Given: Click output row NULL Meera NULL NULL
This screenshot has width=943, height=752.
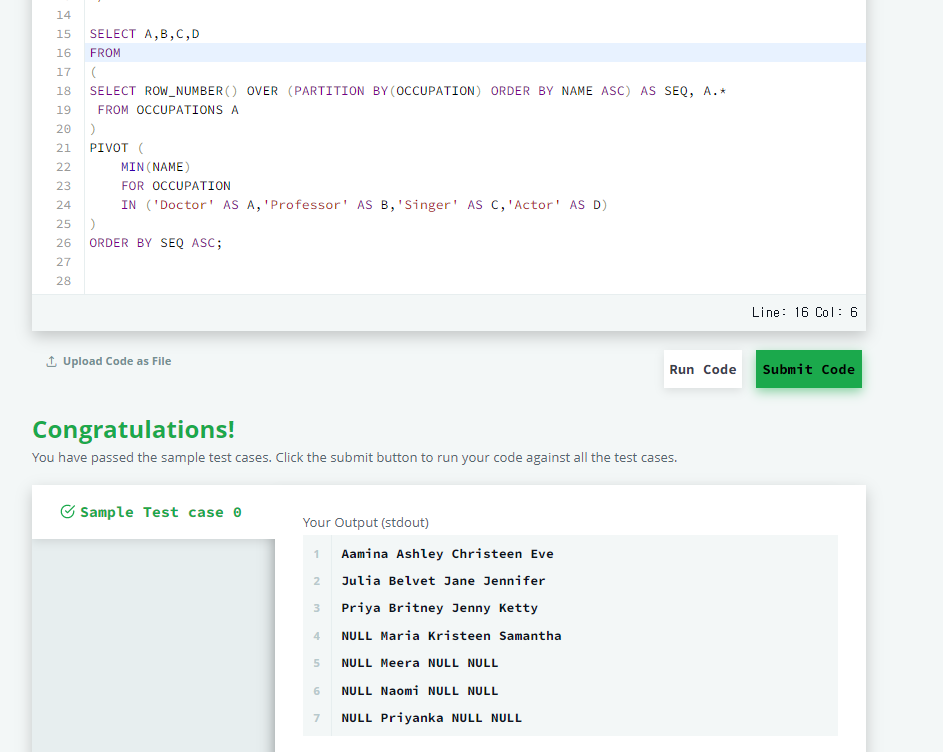Looking at the screenshot, I should pos(420,663).
